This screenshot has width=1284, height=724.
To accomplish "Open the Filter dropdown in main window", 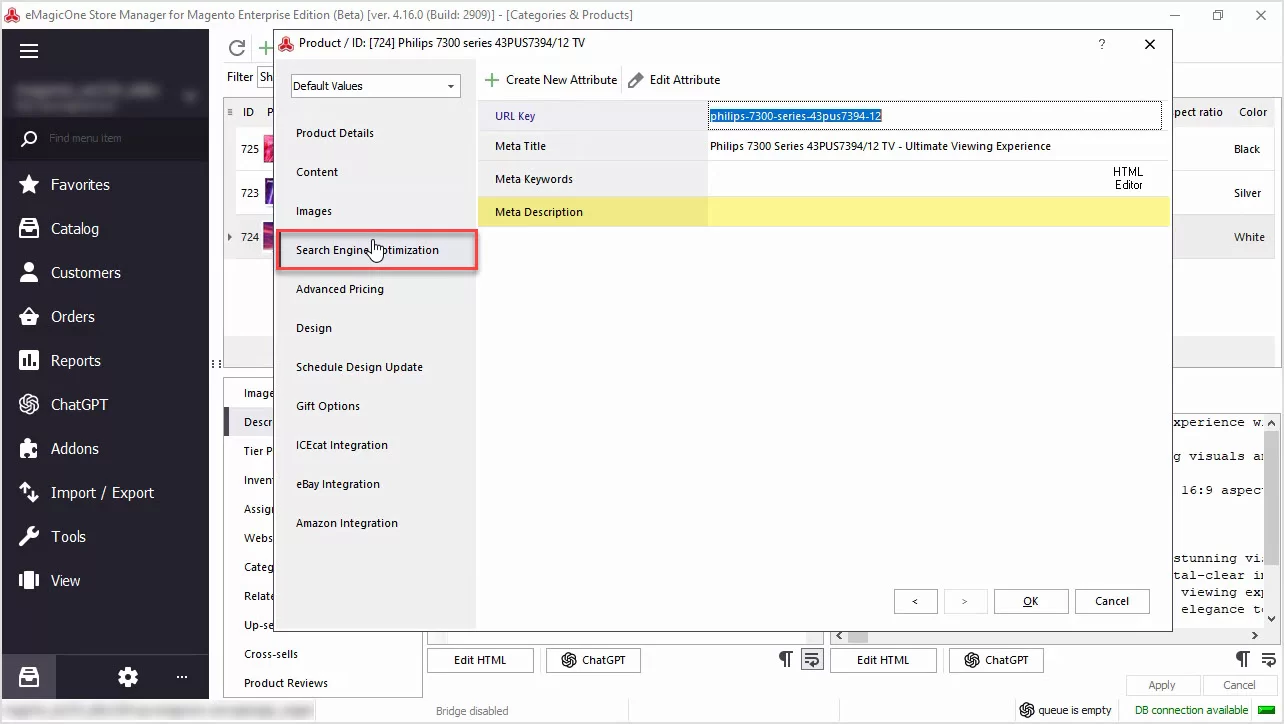I will tap(266, 77).
